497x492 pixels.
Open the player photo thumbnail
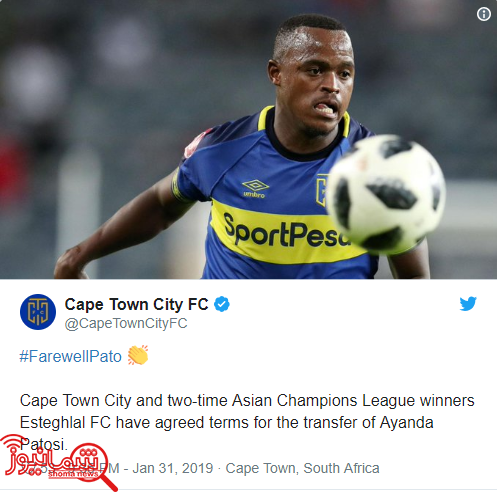click(248, 139)
